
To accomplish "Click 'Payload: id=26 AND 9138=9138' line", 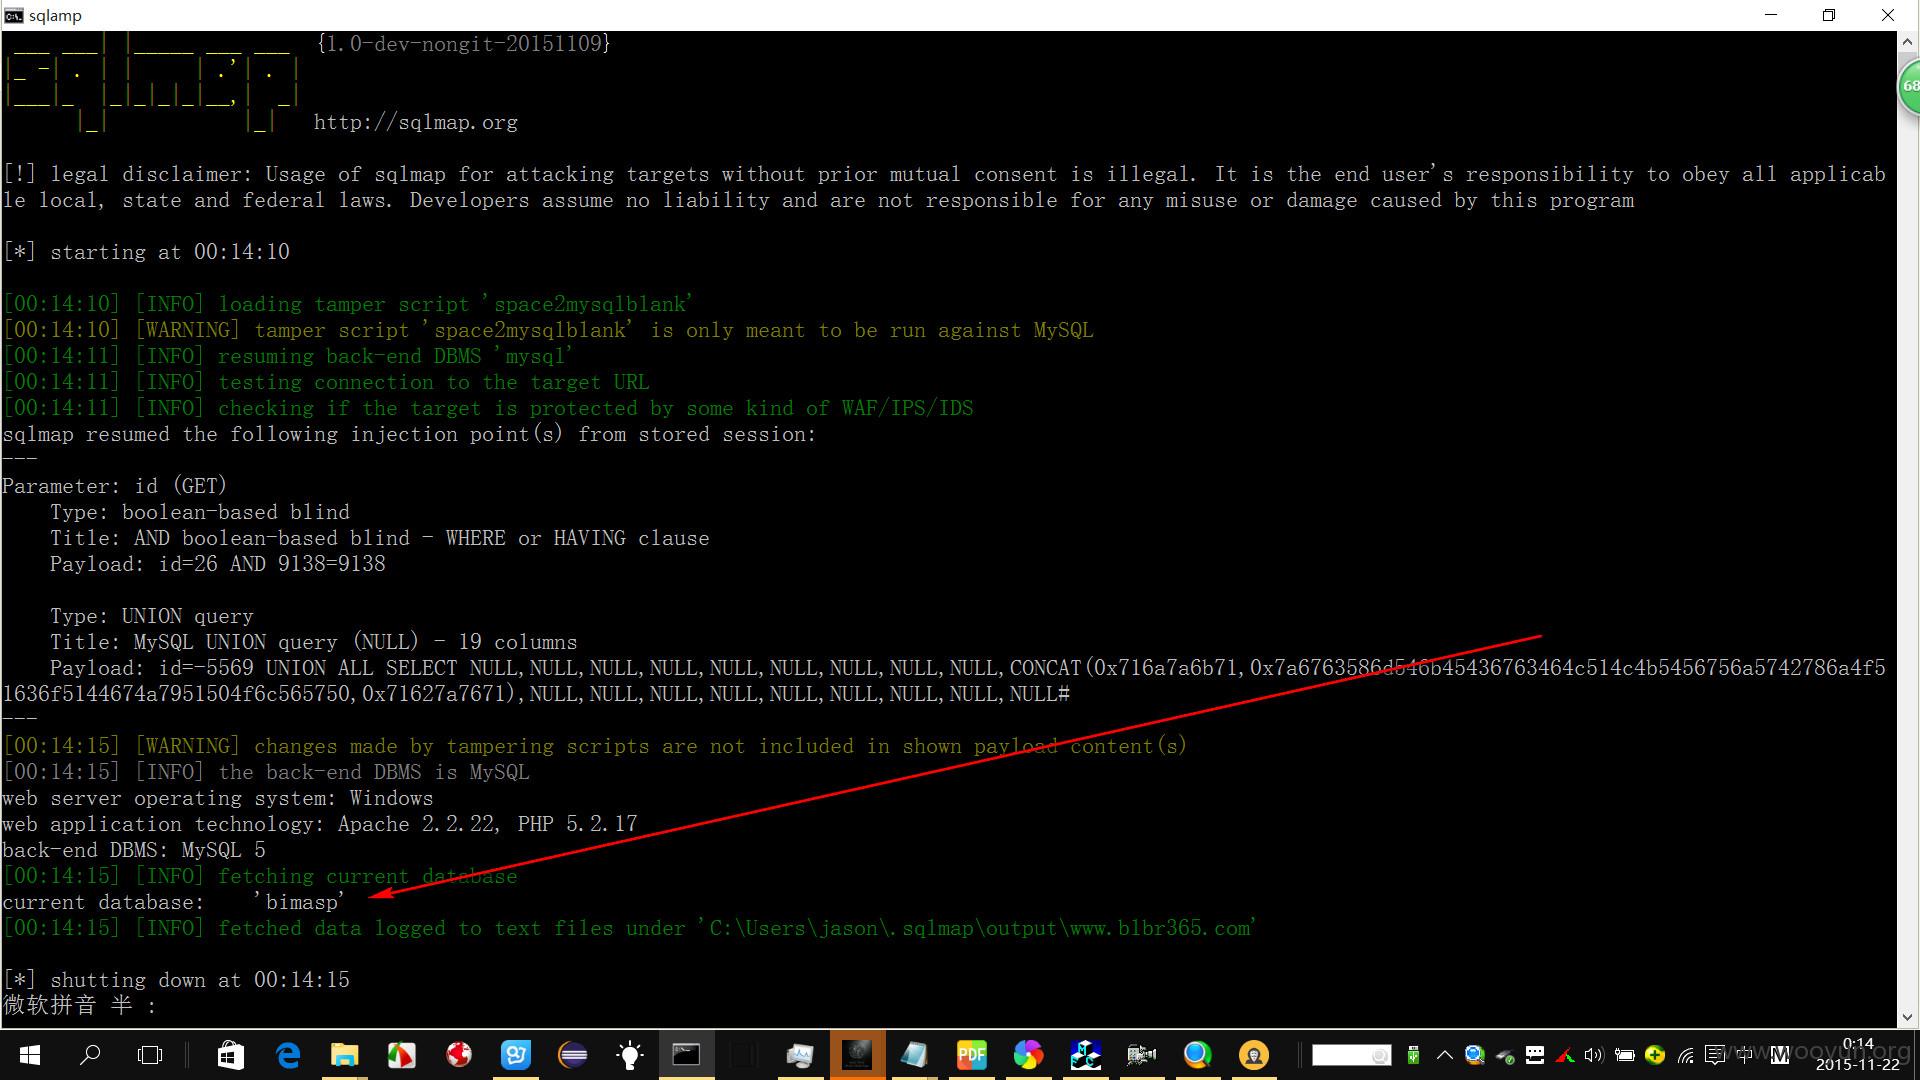I will pos(218,564).
